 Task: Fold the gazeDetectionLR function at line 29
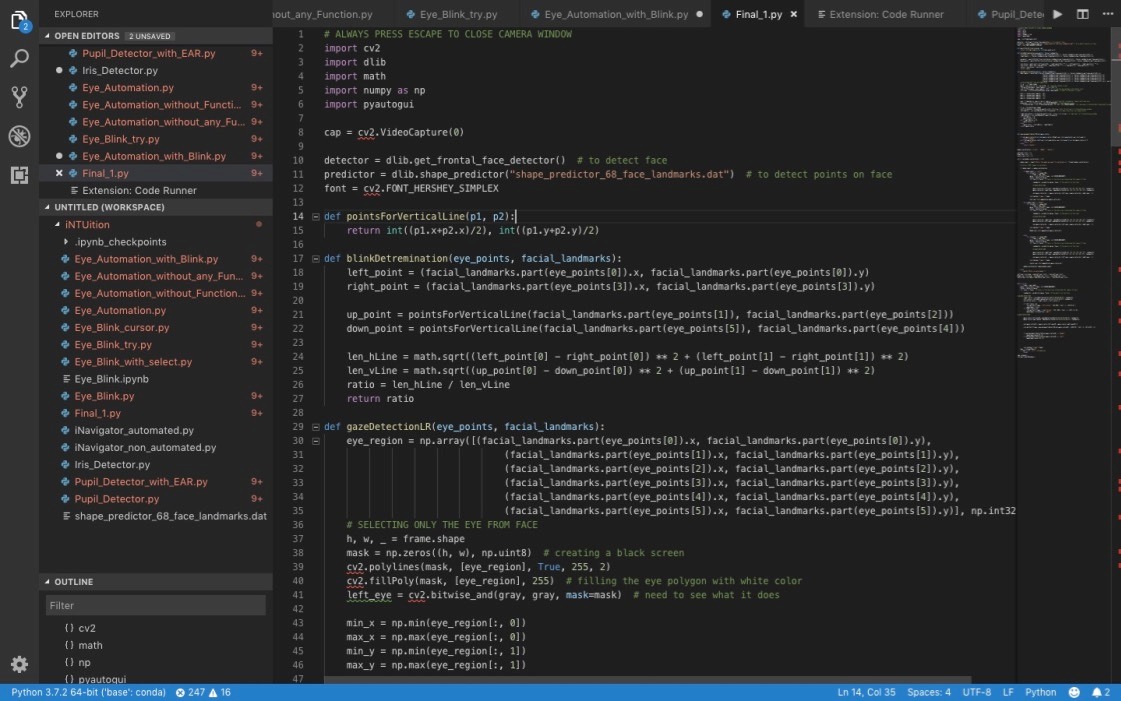click(316, 426)
